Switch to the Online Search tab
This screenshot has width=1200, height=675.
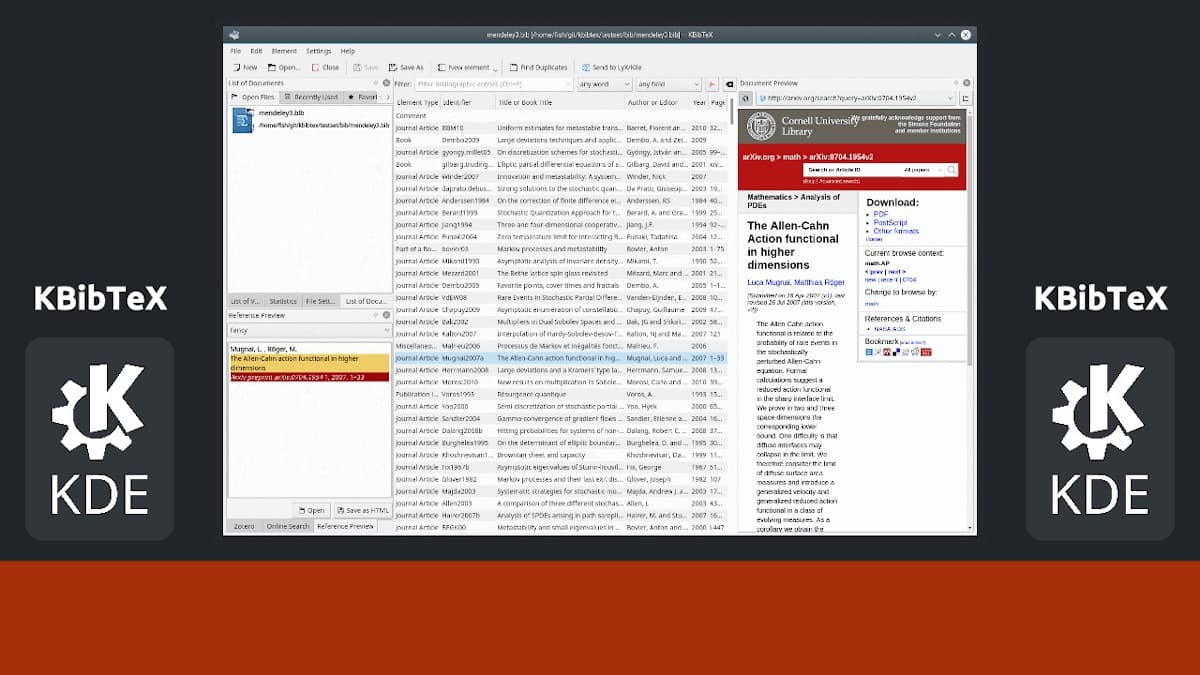click(x=288, y=526)
